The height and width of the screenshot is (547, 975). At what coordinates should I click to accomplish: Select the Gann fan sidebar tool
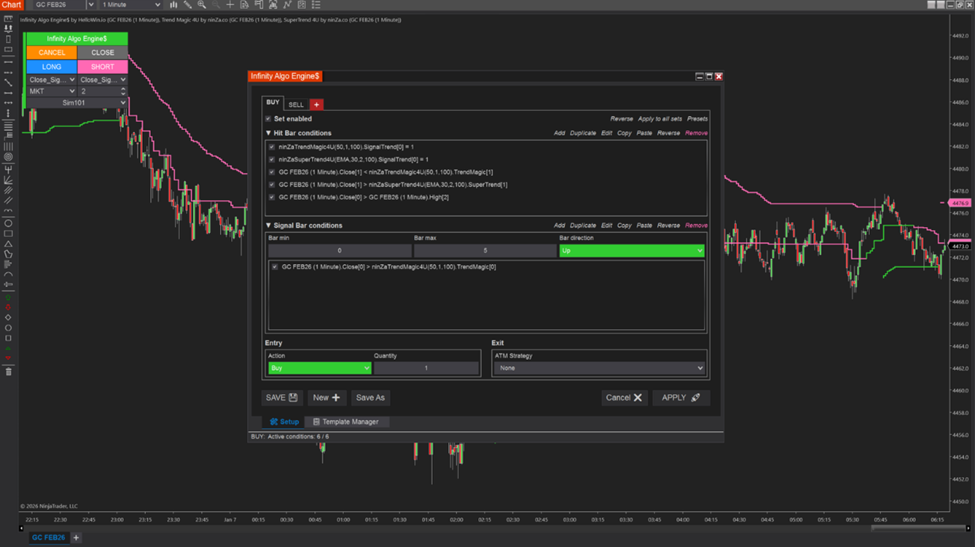point(8,180)
